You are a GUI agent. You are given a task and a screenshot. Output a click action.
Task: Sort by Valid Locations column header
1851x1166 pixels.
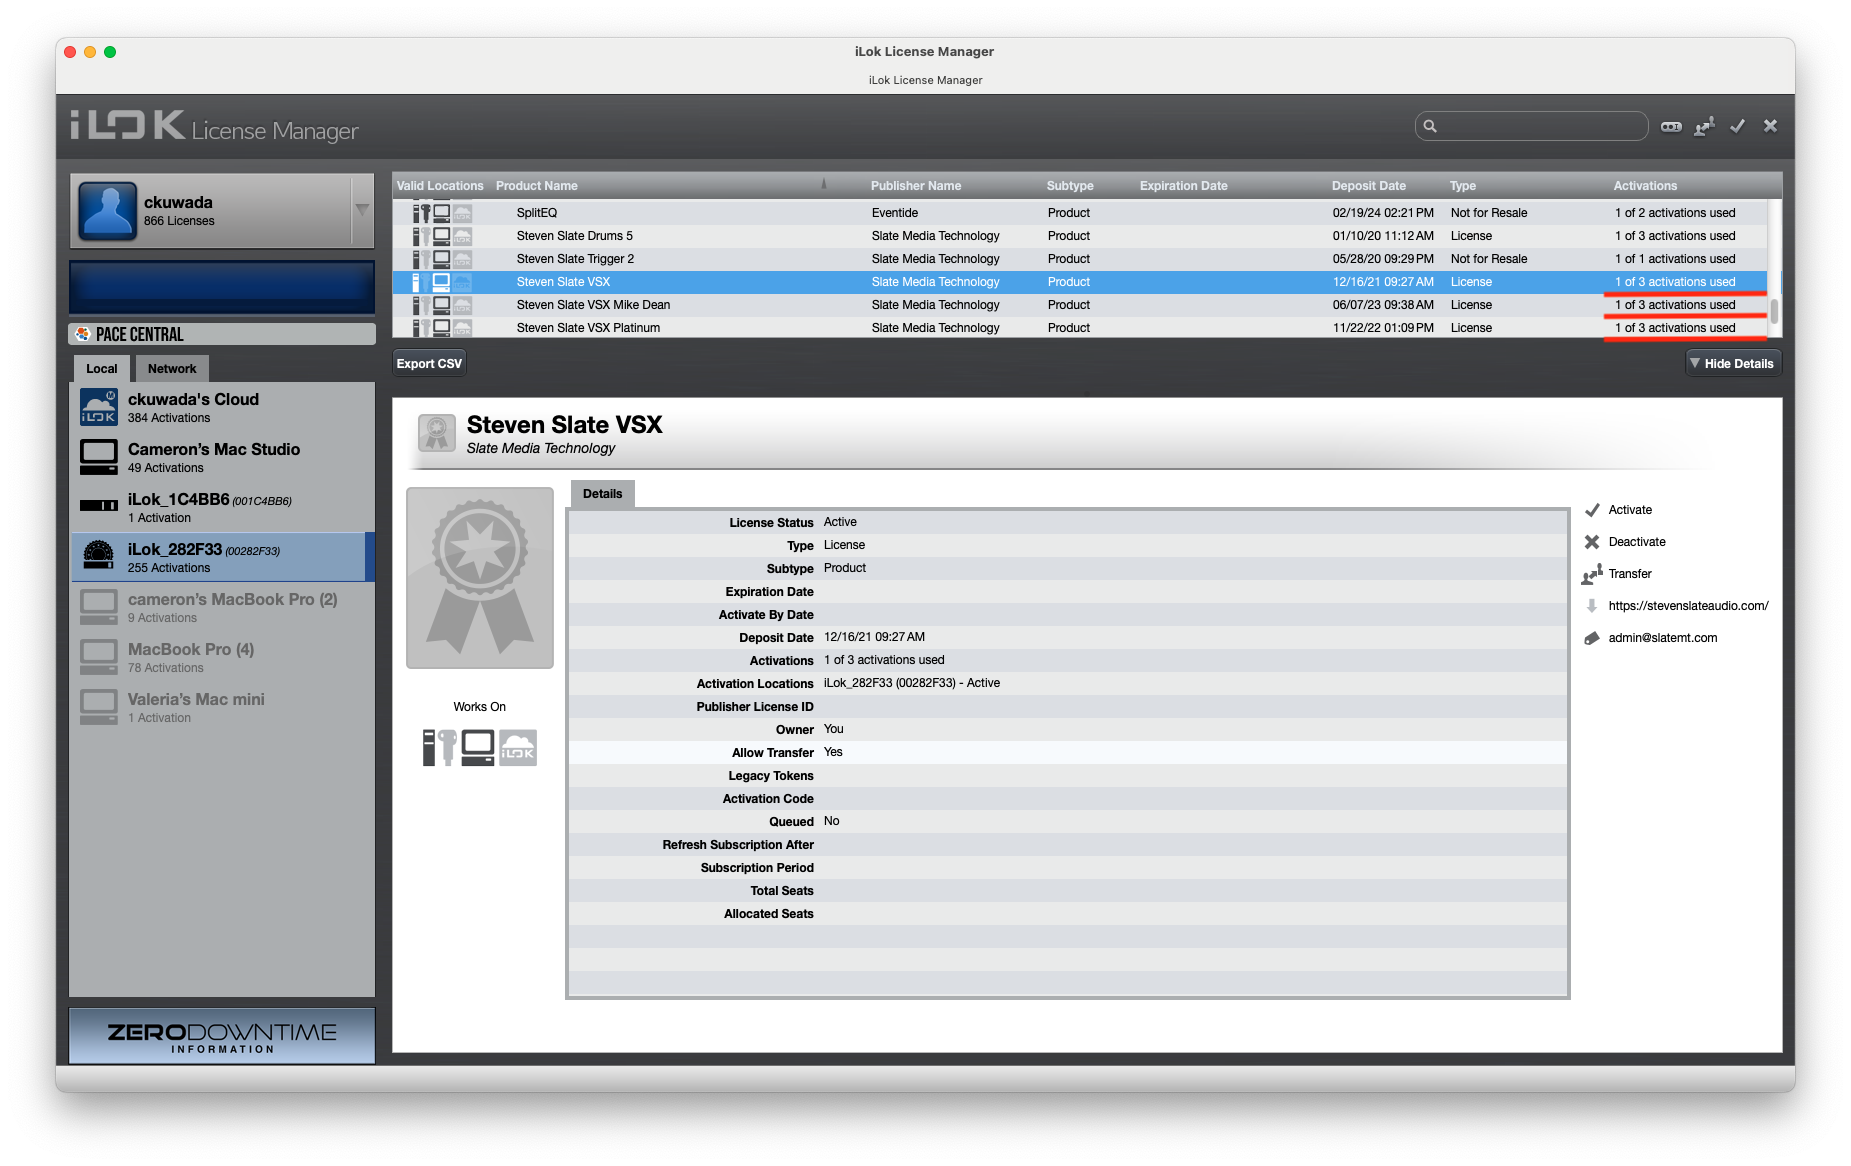click(440, 186)
